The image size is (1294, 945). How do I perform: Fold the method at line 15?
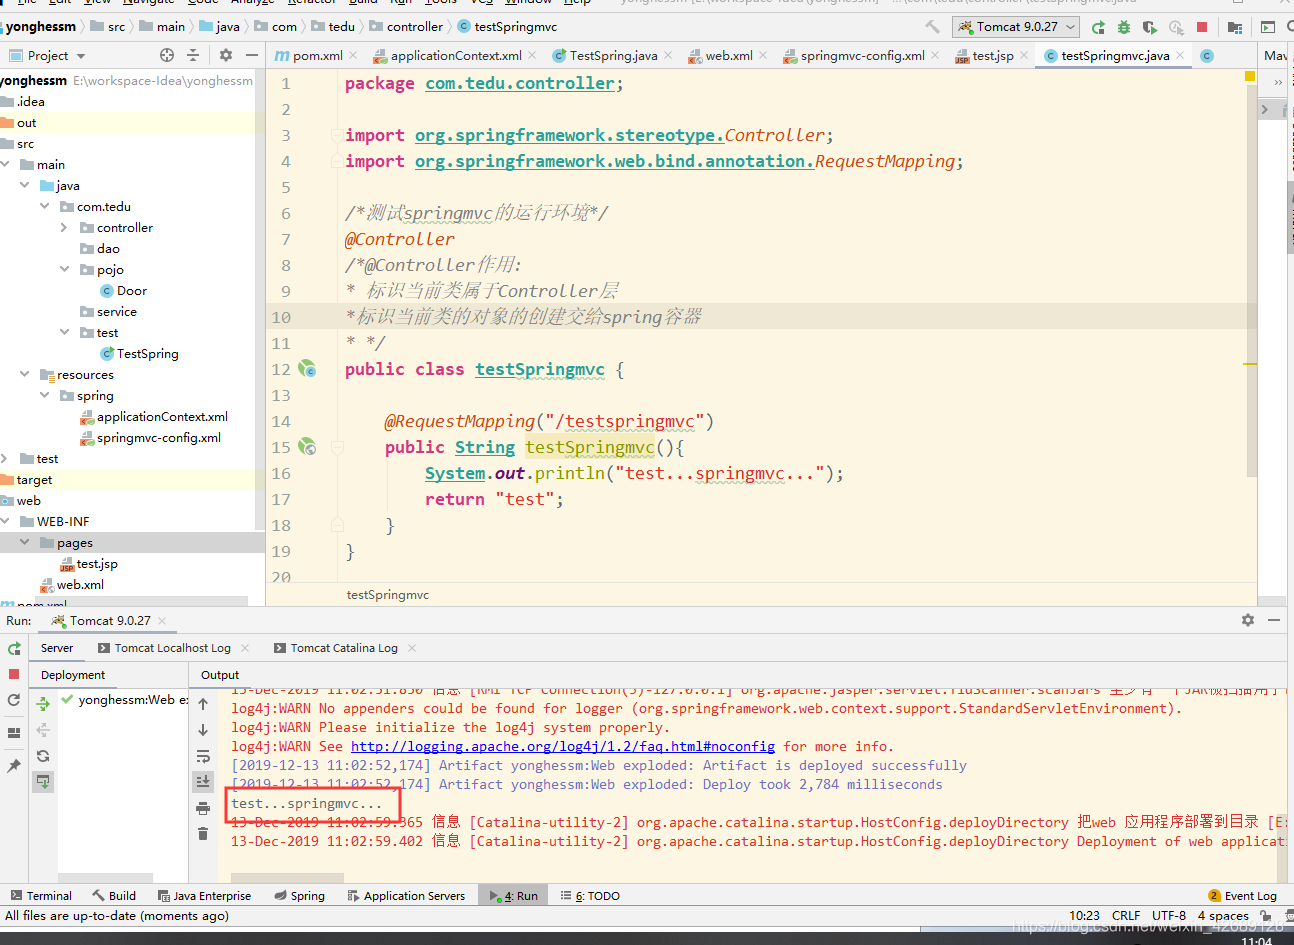(337, 447)
